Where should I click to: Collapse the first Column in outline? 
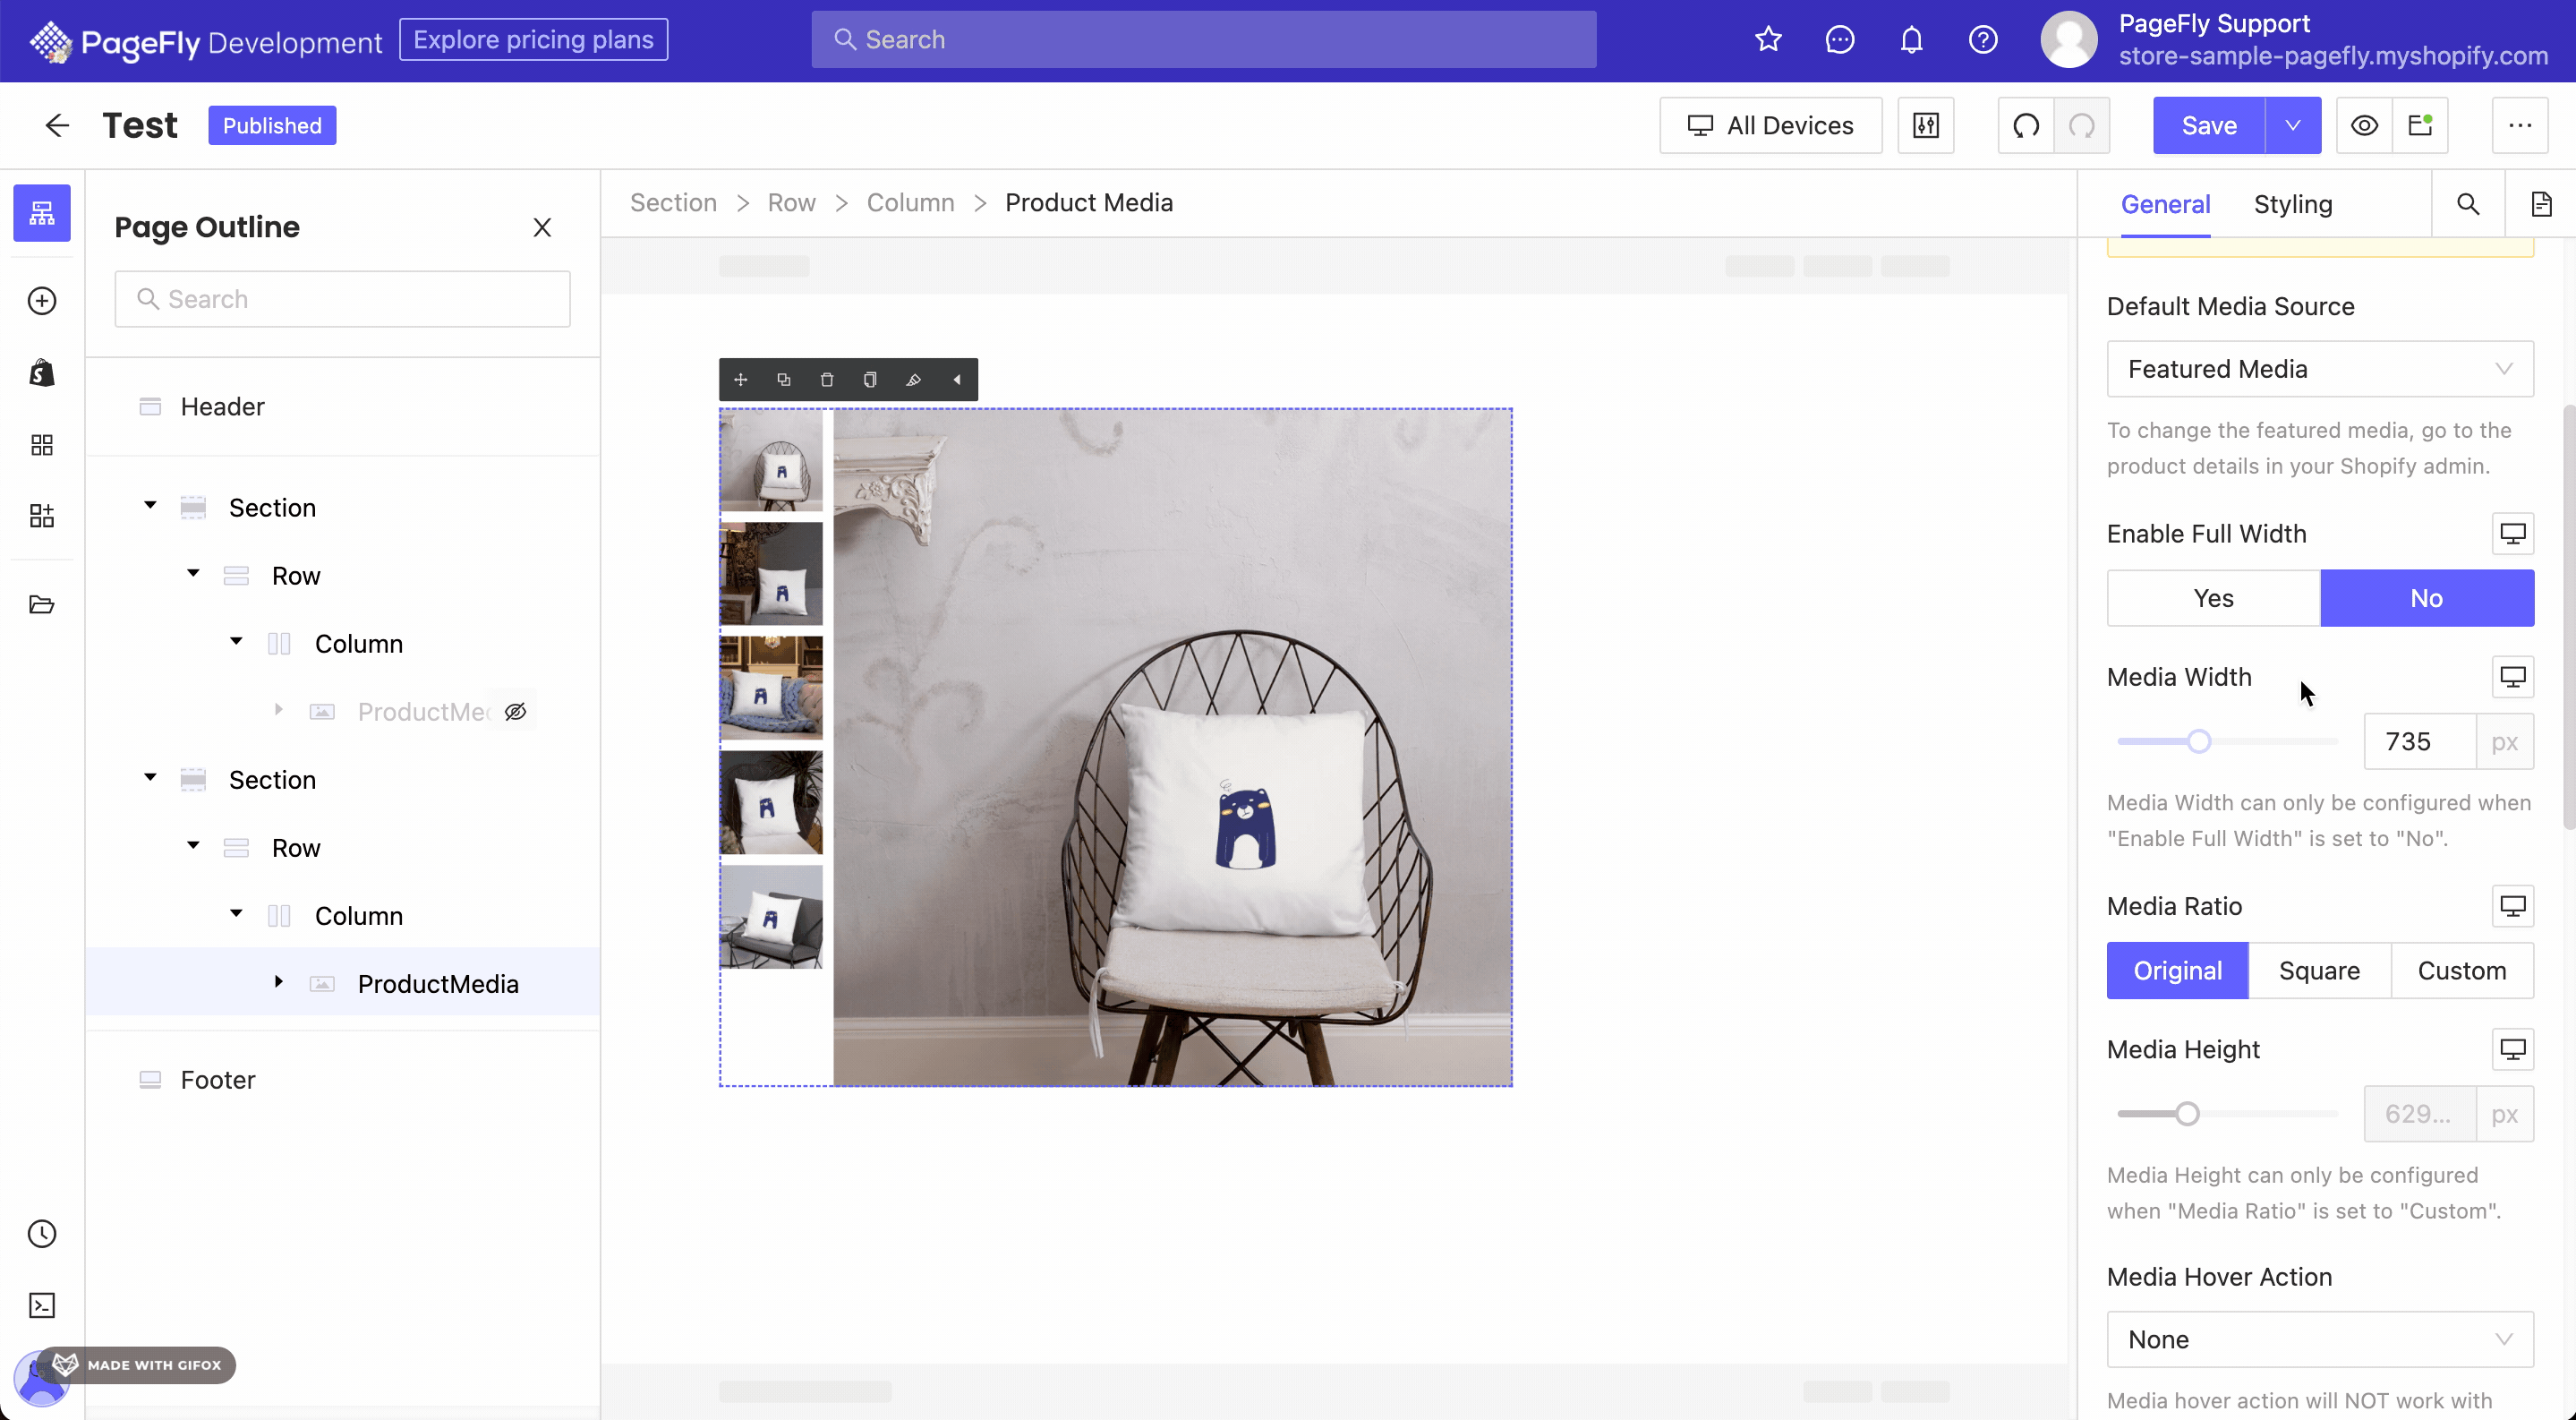coord(236,642)
